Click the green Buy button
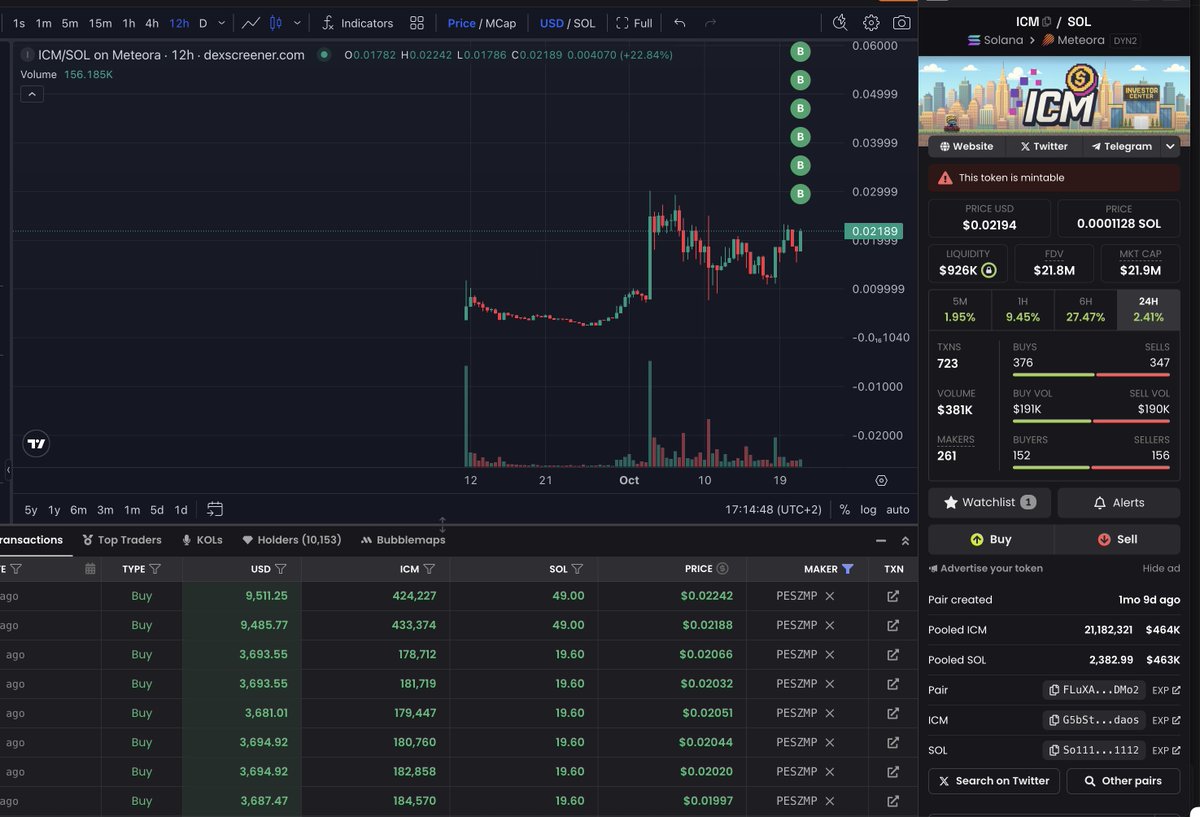The width and height of the screenshot is (1200, 817). [x=990, y=539]
